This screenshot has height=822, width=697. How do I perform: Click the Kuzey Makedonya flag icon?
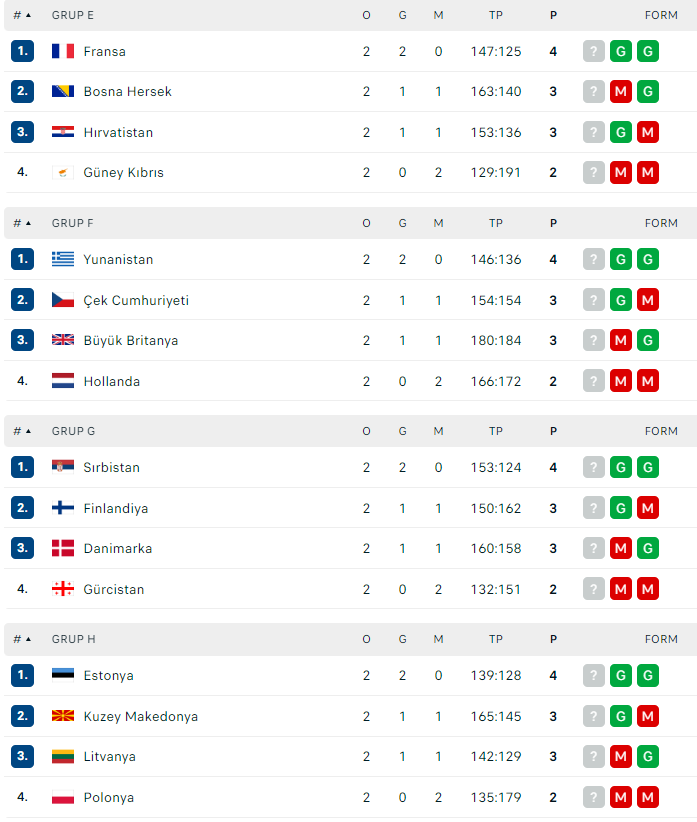coord(63,716)
